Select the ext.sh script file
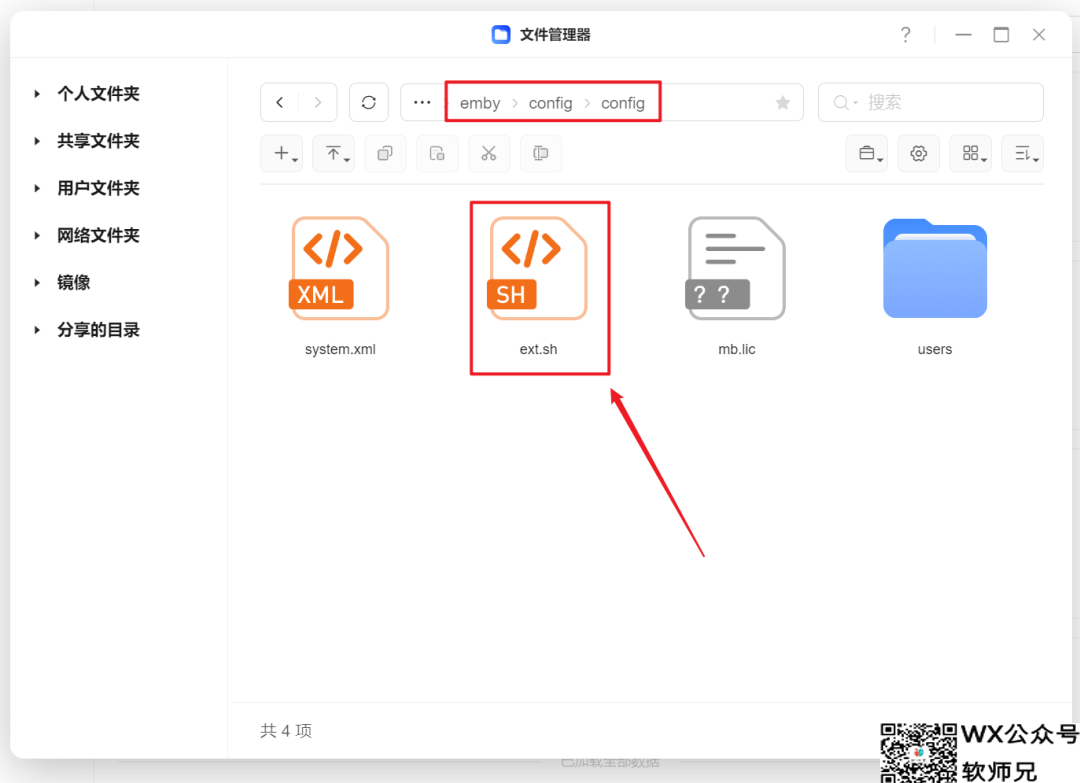This screenshot has width=1080, height=783. tap(538, 268)
